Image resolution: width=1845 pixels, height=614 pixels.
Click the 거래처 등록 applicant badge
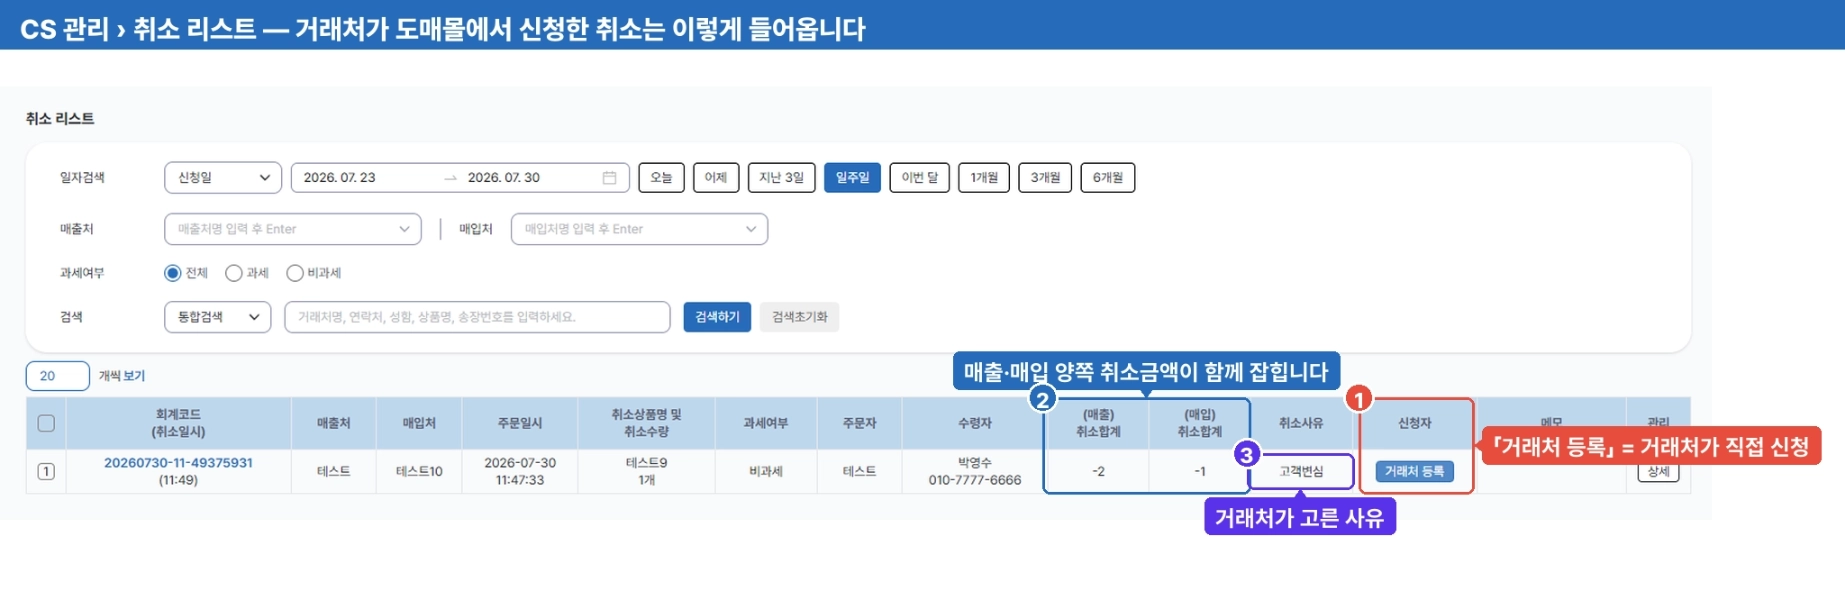[1415, 471]
